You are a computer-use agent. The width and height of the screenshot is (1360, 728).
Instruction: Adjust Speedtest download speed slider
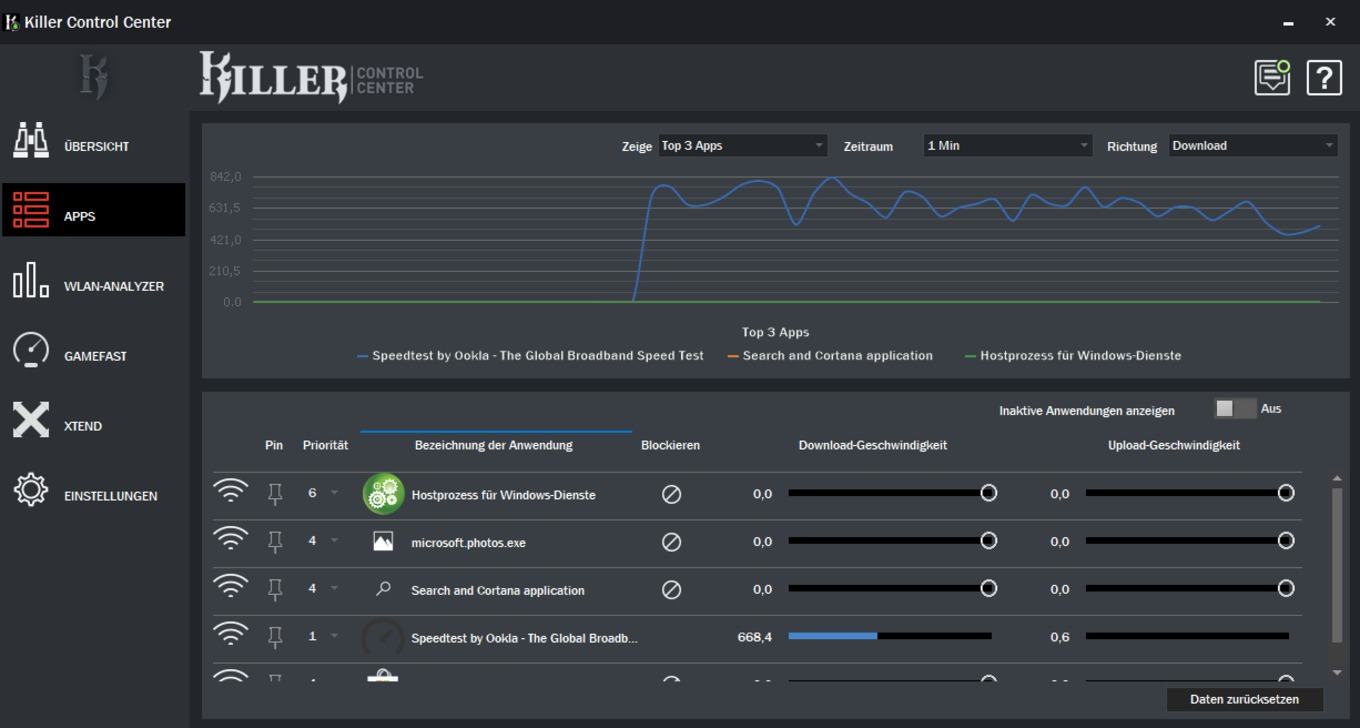point(890,636)
